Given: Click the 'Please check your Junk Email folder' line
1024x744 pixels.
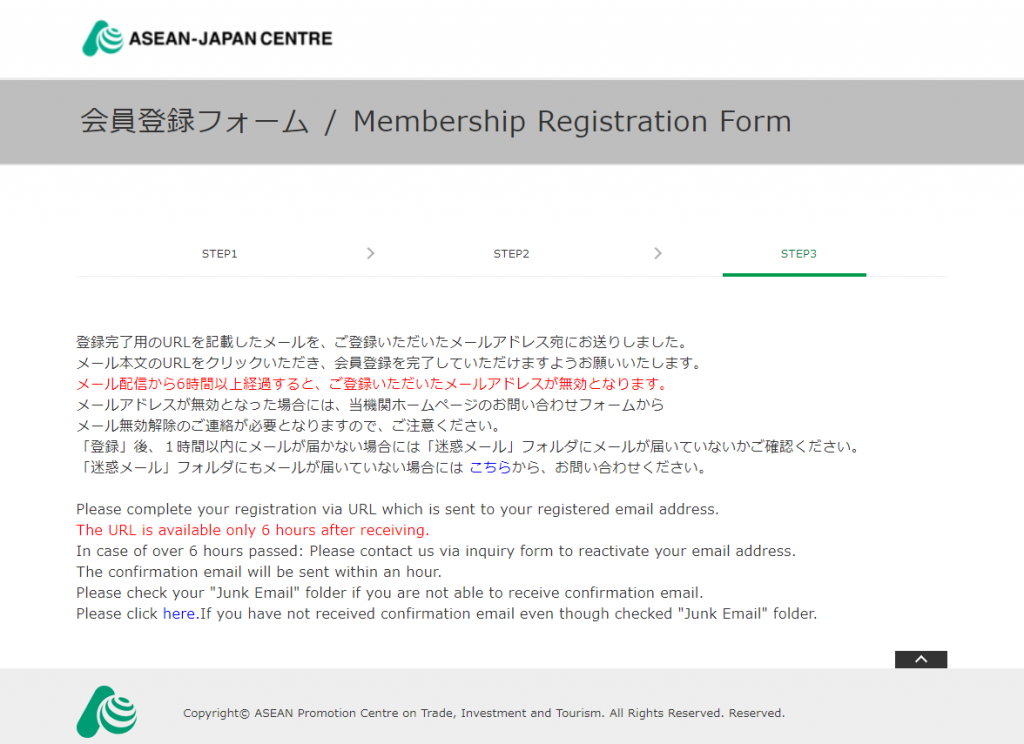Looking at the screenshot, I should (x=389, y=592).
